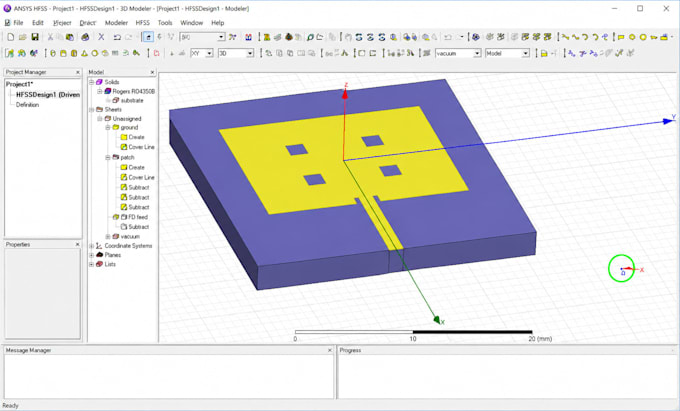Image resolution: width=680 pixels, height=411 pixels.
Task: Click the Validate checkmark icon
Action: (x=619, y=53)
